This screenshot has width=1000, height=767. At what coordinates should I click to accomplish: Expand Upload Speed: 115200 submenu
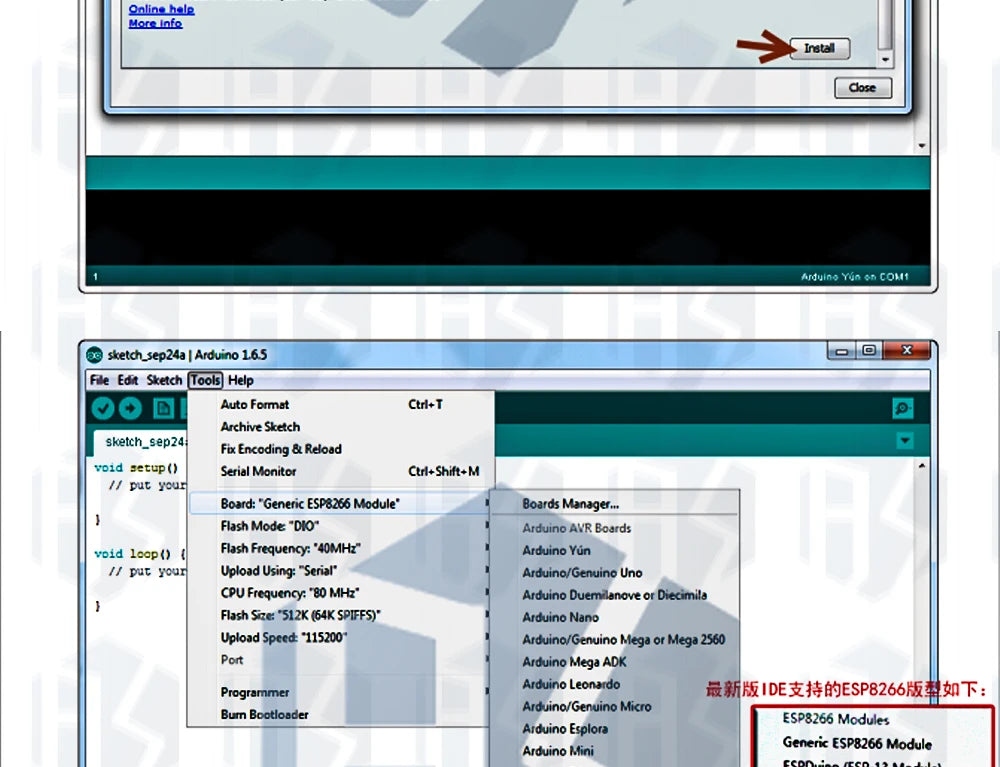tap(341, 638)
